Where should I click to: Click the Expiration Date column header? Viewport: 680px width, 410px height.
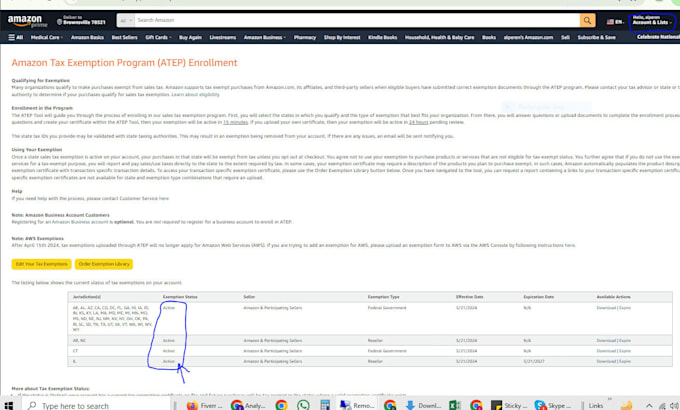click(x=539, y=297)
